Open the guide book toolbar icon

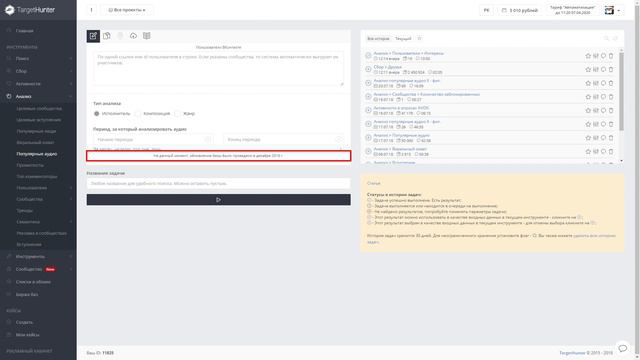(147, 36)
